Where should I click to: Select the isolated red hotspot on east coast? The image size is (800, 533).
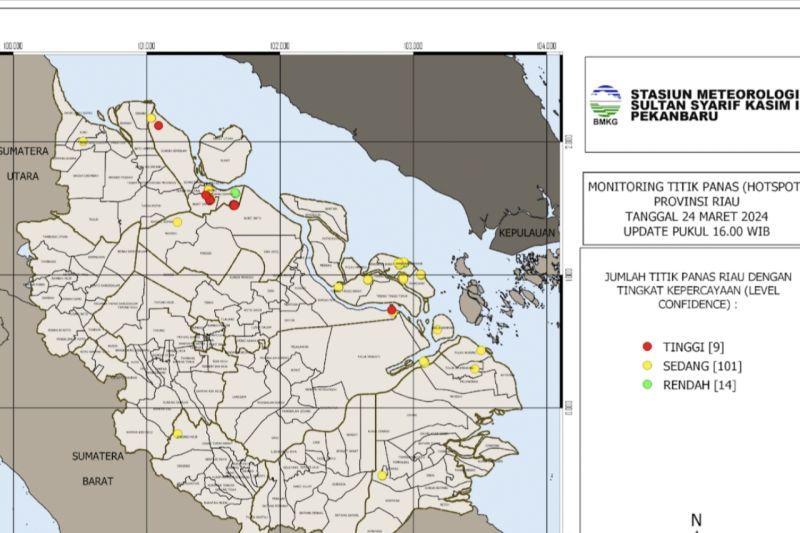click(392, 310)
